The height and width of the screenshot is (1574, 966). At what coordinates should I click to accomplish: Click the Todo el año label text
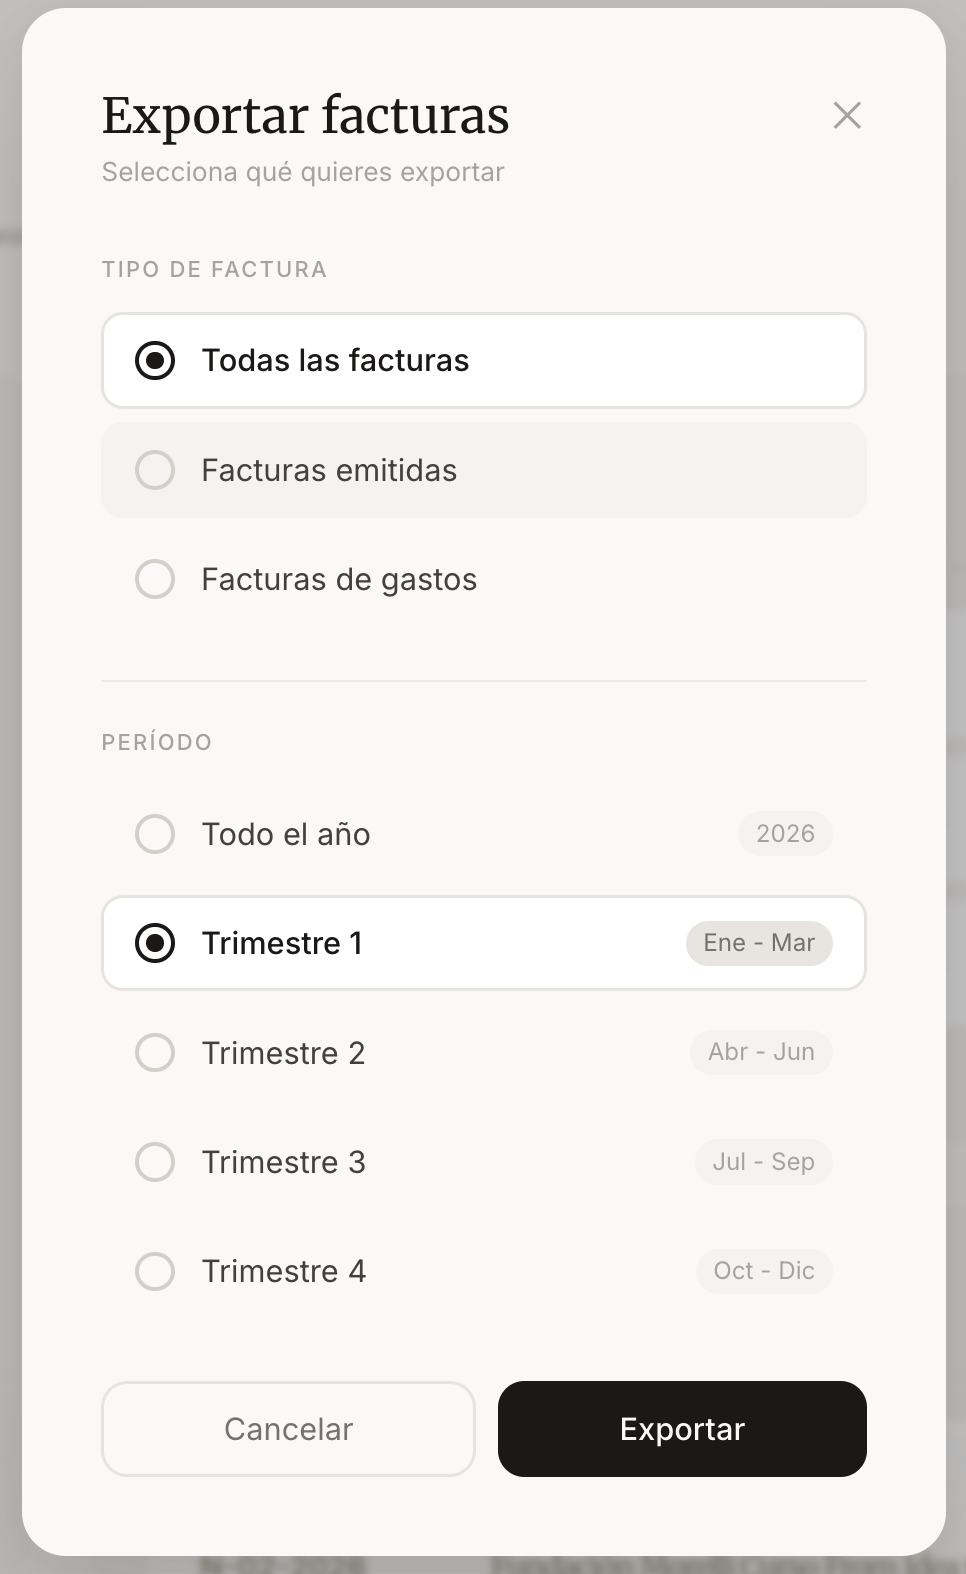[x=286, y=834]
